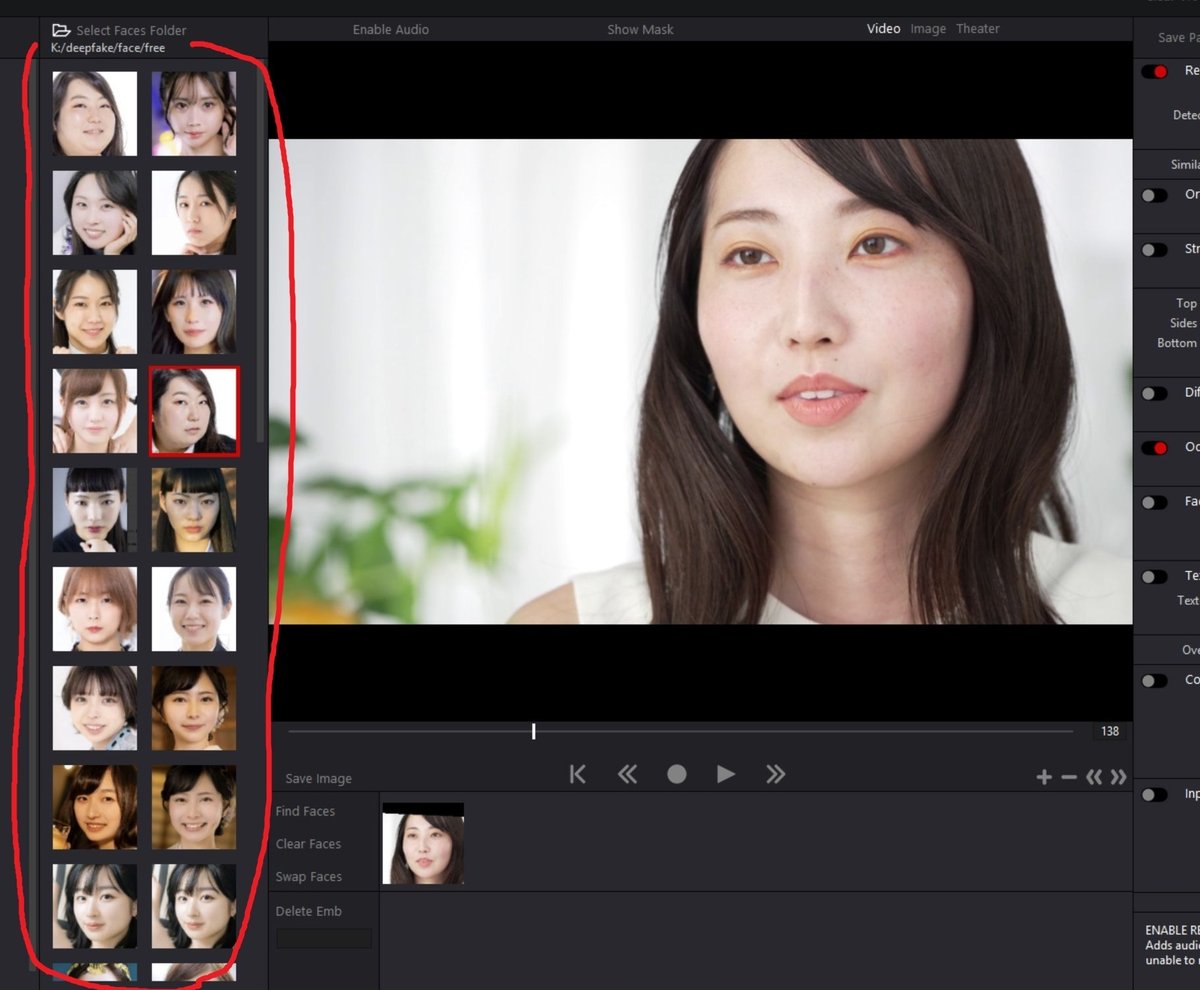Click the 'Top' label in the right panel

(x=1186, y=303)
